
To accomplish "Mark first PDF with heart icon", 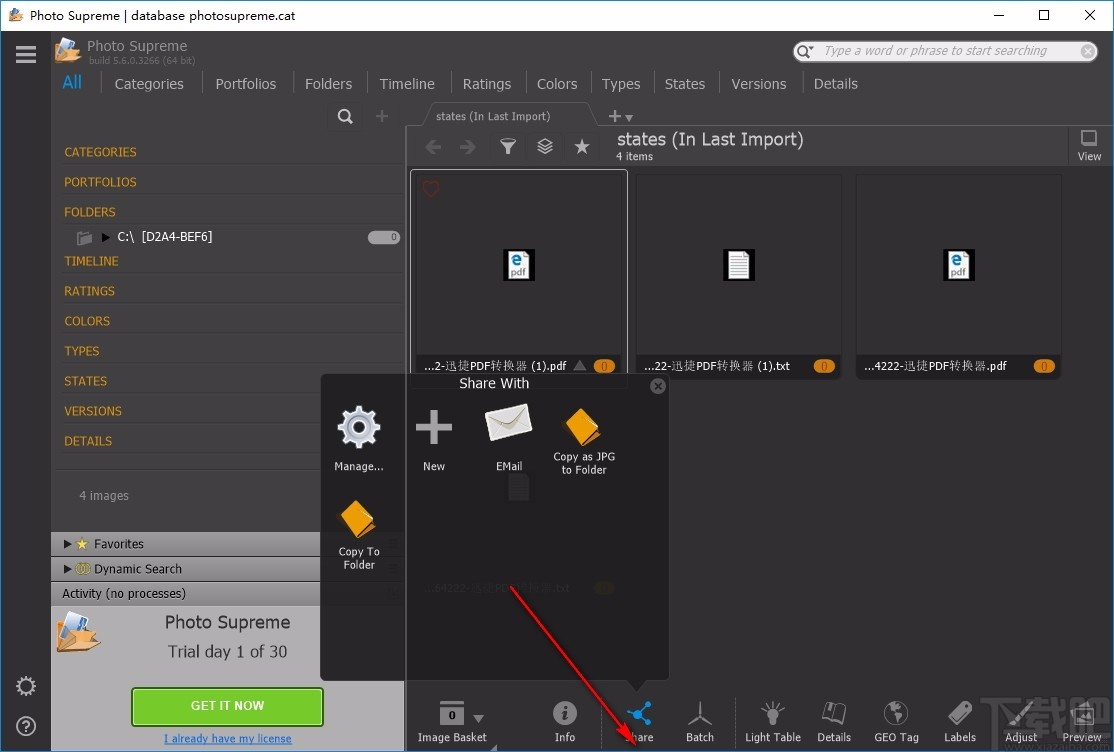I will (x=431, y=188).
